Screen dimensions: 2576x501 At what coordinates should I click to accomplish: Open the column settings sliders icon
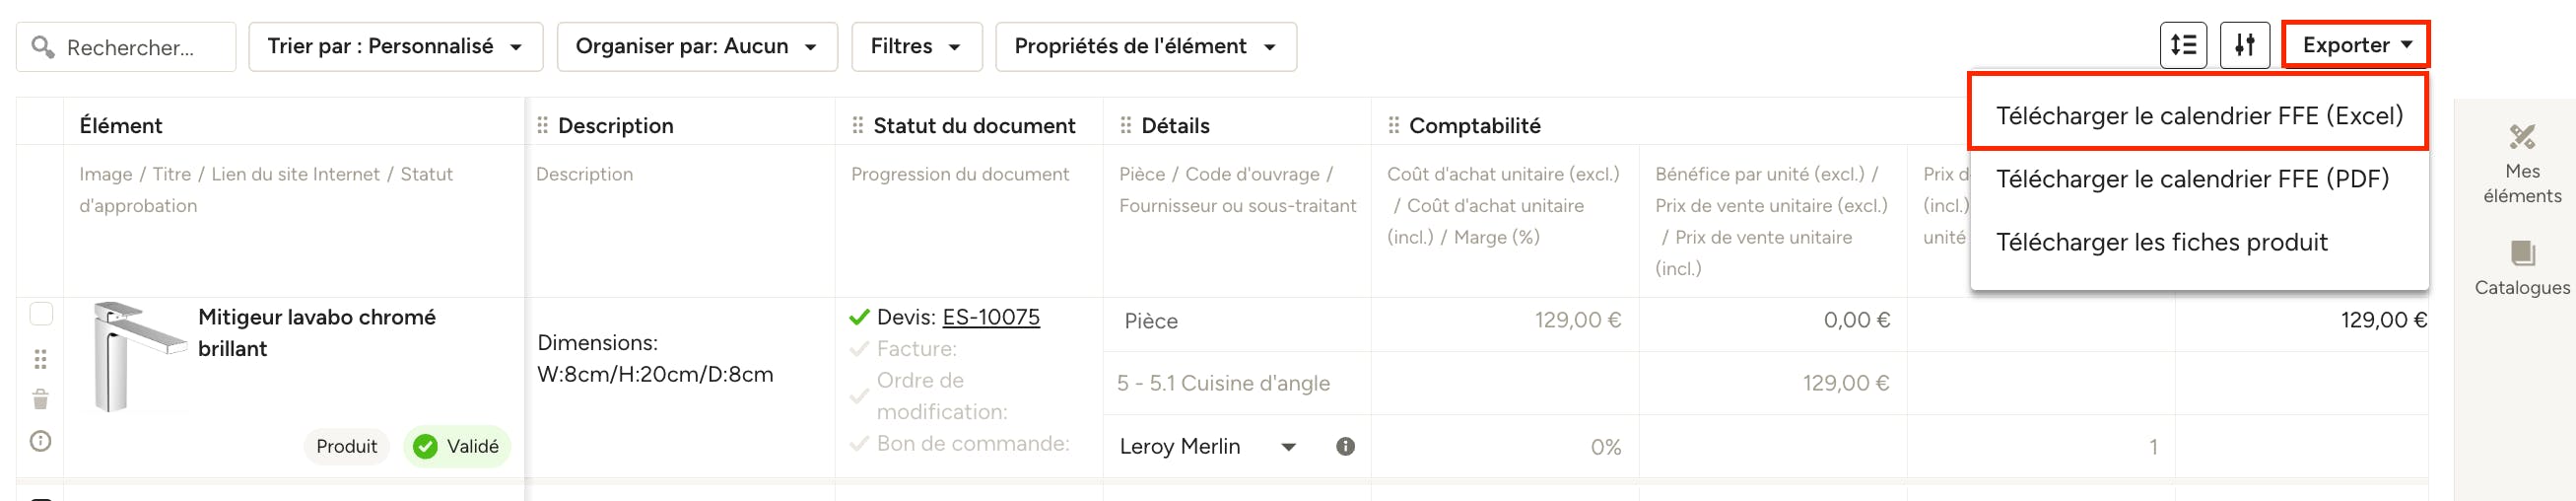pos(2245,45)
